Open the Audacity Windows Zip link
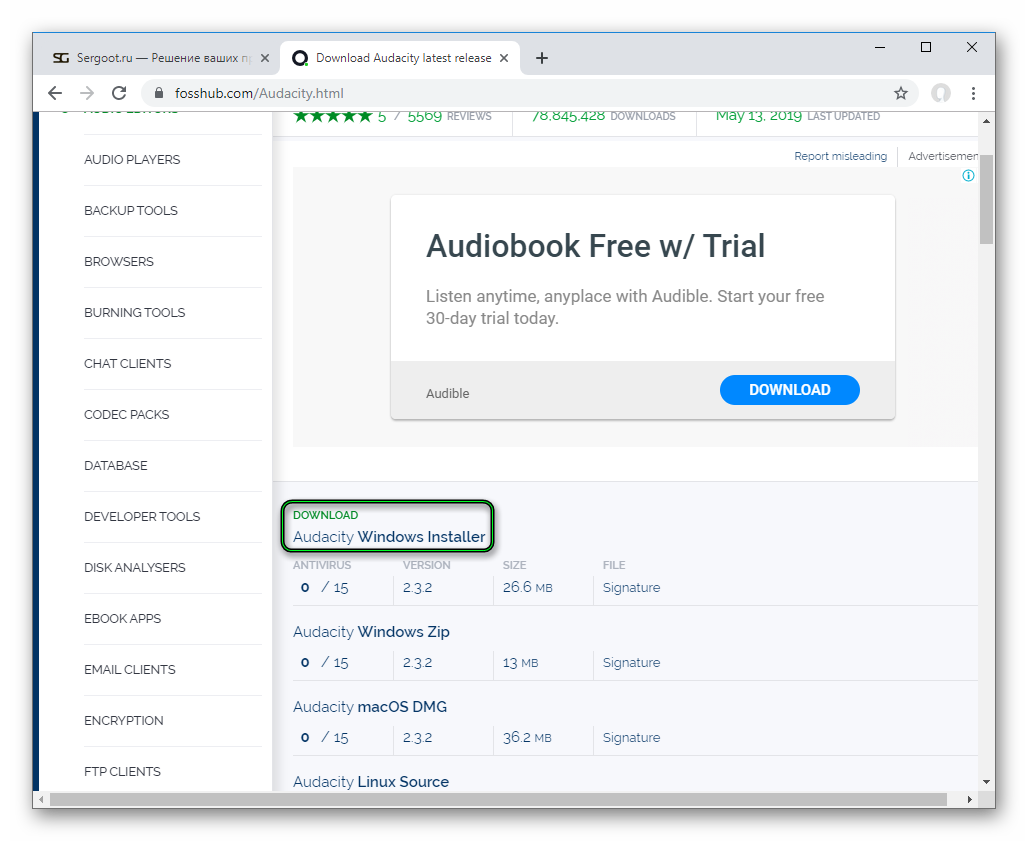Viewport: 1028px width, 841px height. [x=371, y=632]
